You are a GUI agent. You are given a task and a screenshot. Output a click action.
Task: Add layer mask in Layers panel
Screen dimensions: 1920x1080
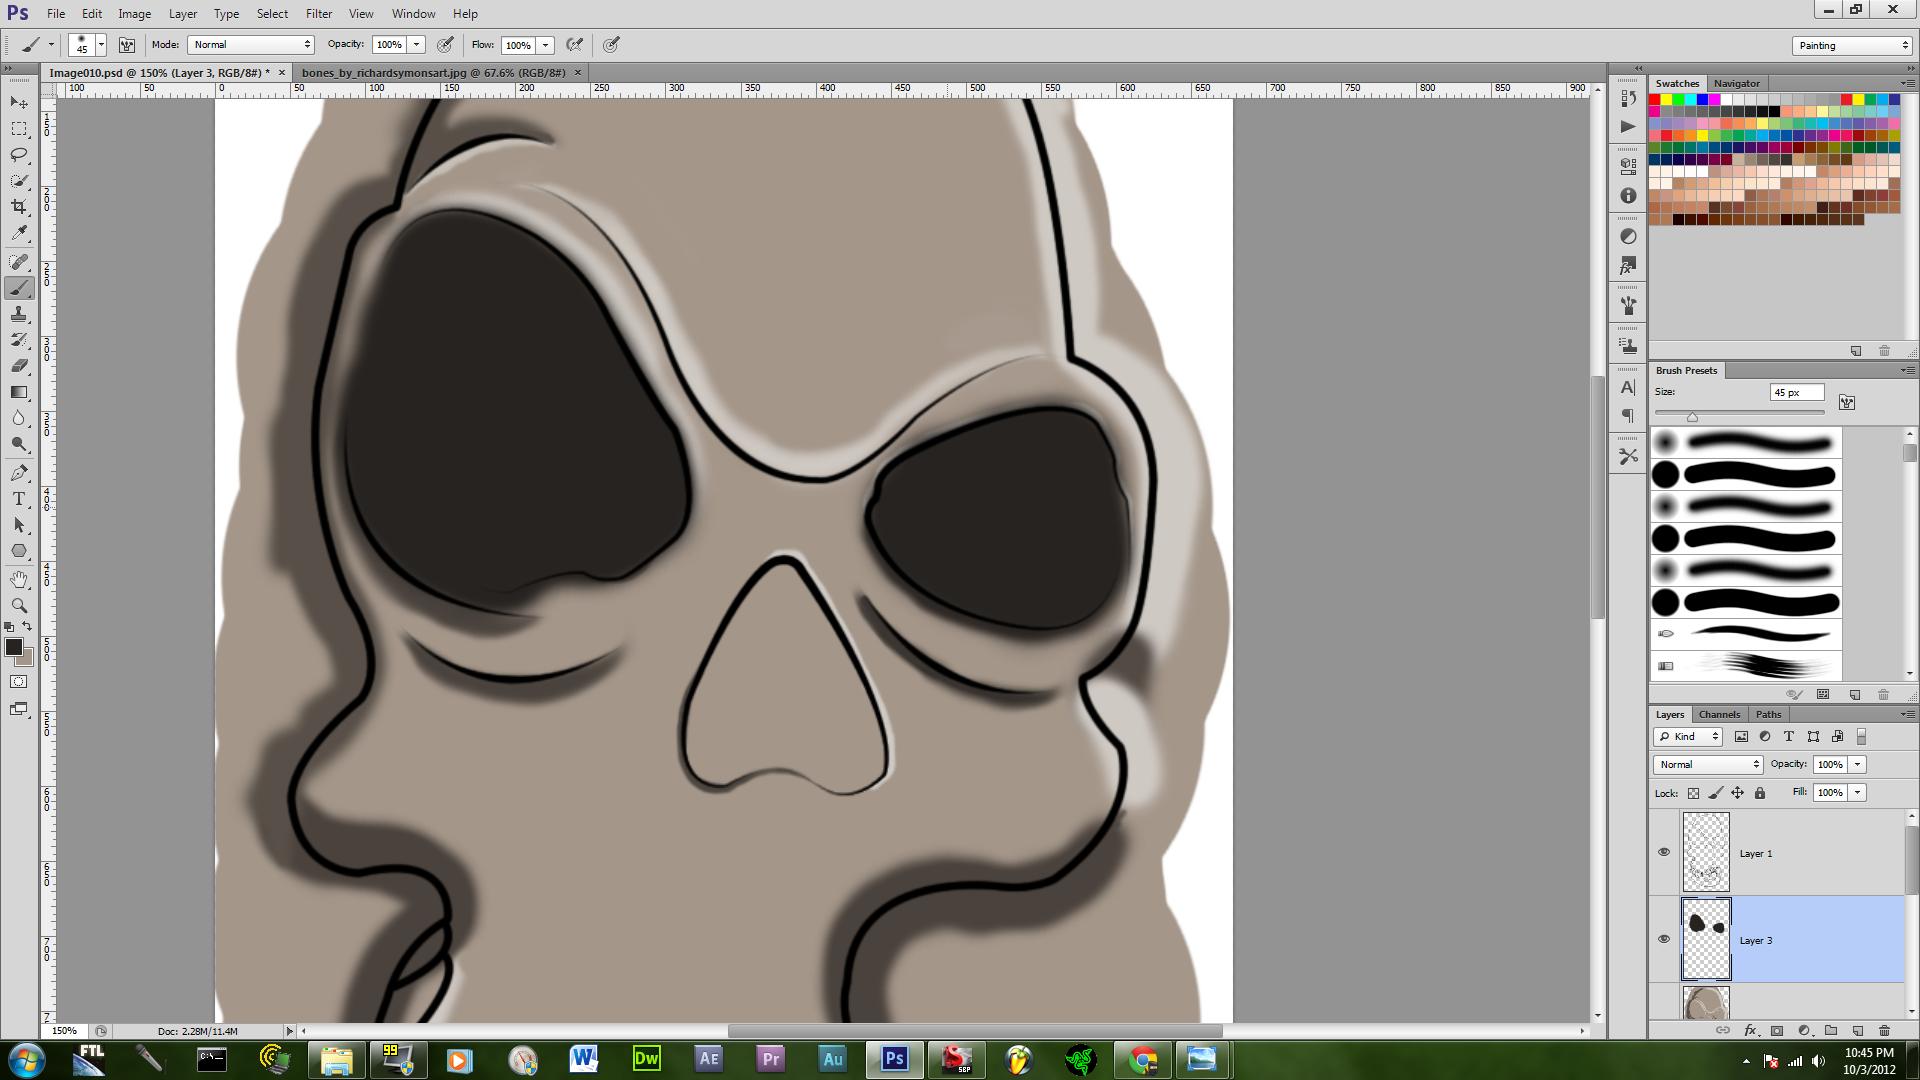pos(1777,1031)
